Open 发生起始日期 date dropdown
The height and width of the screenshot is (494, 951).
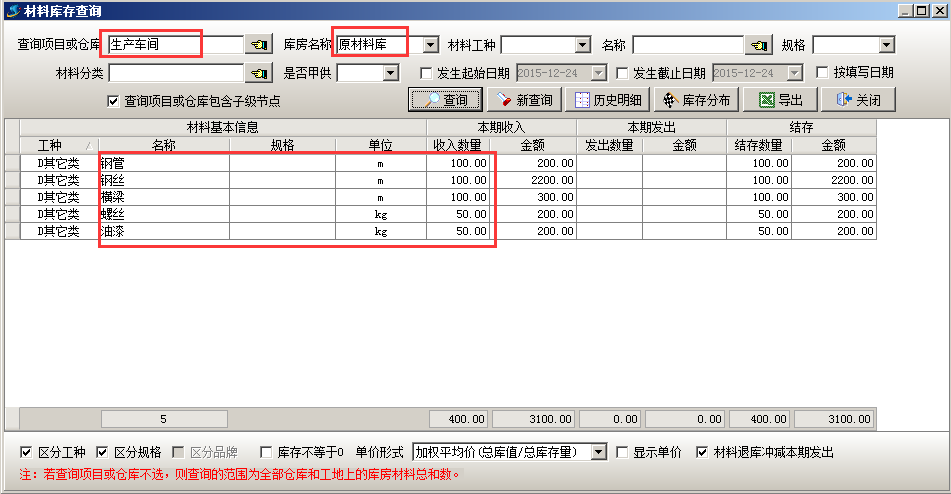pos(599,73)
